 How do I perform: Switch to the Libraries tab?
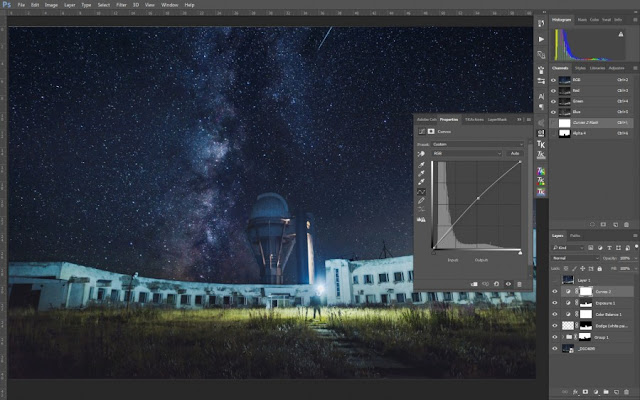pyautogui.click(x=597, y=68)
